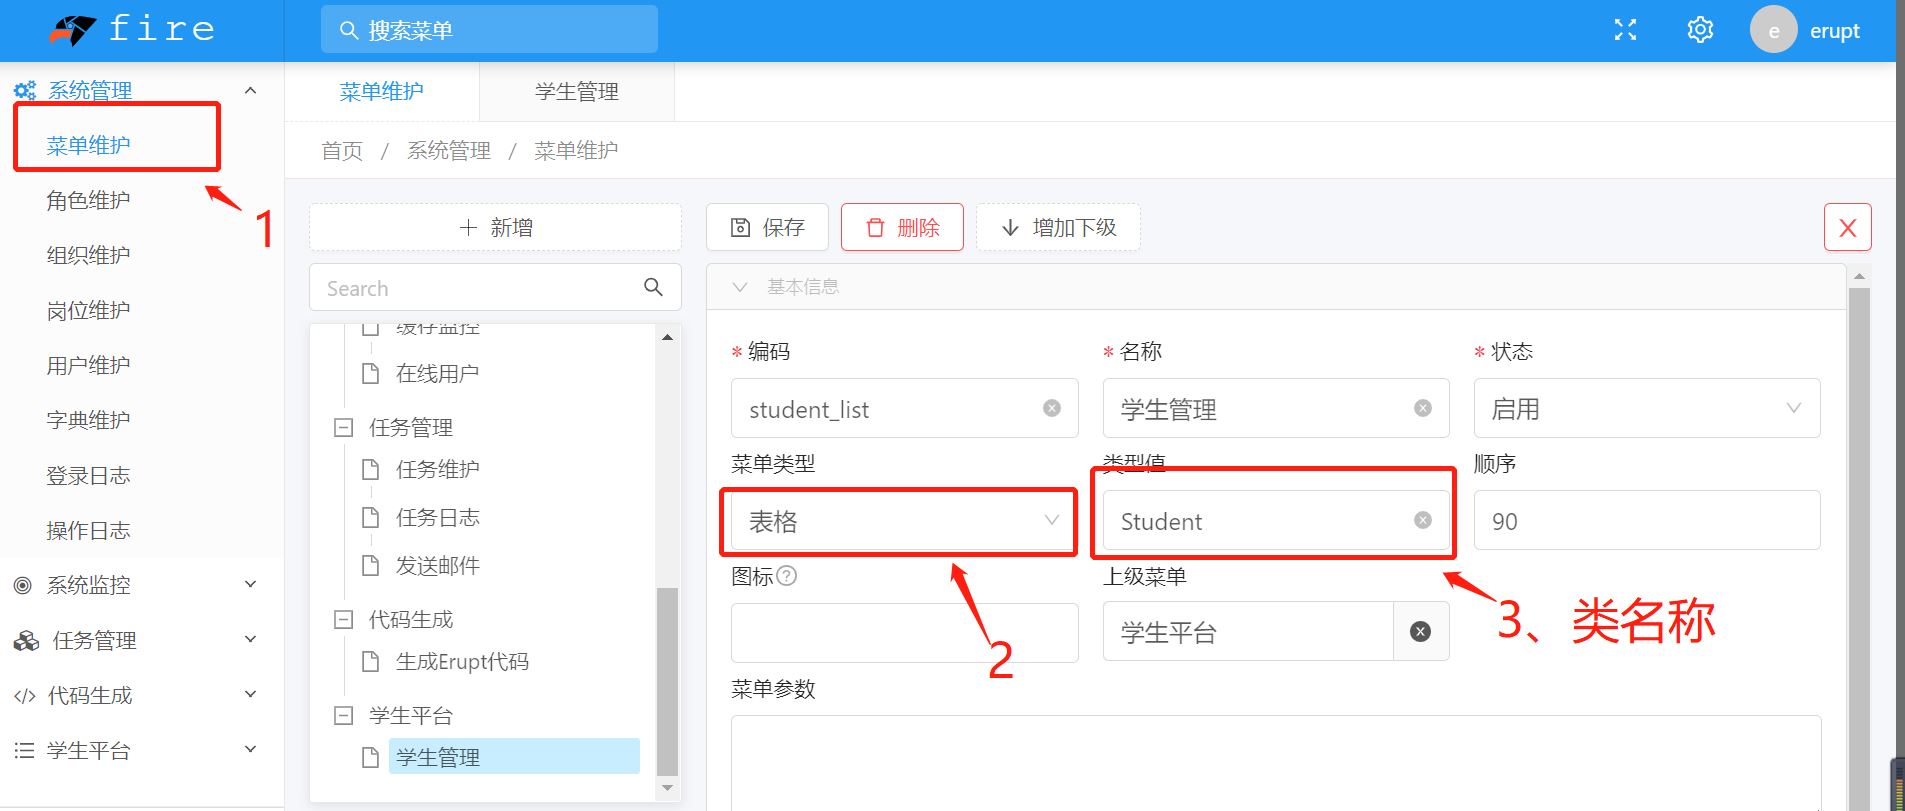The height and width of the screenshot is (811, 1905).
Task: Click the 菜单参数 text area
Action: point(1276,762)
